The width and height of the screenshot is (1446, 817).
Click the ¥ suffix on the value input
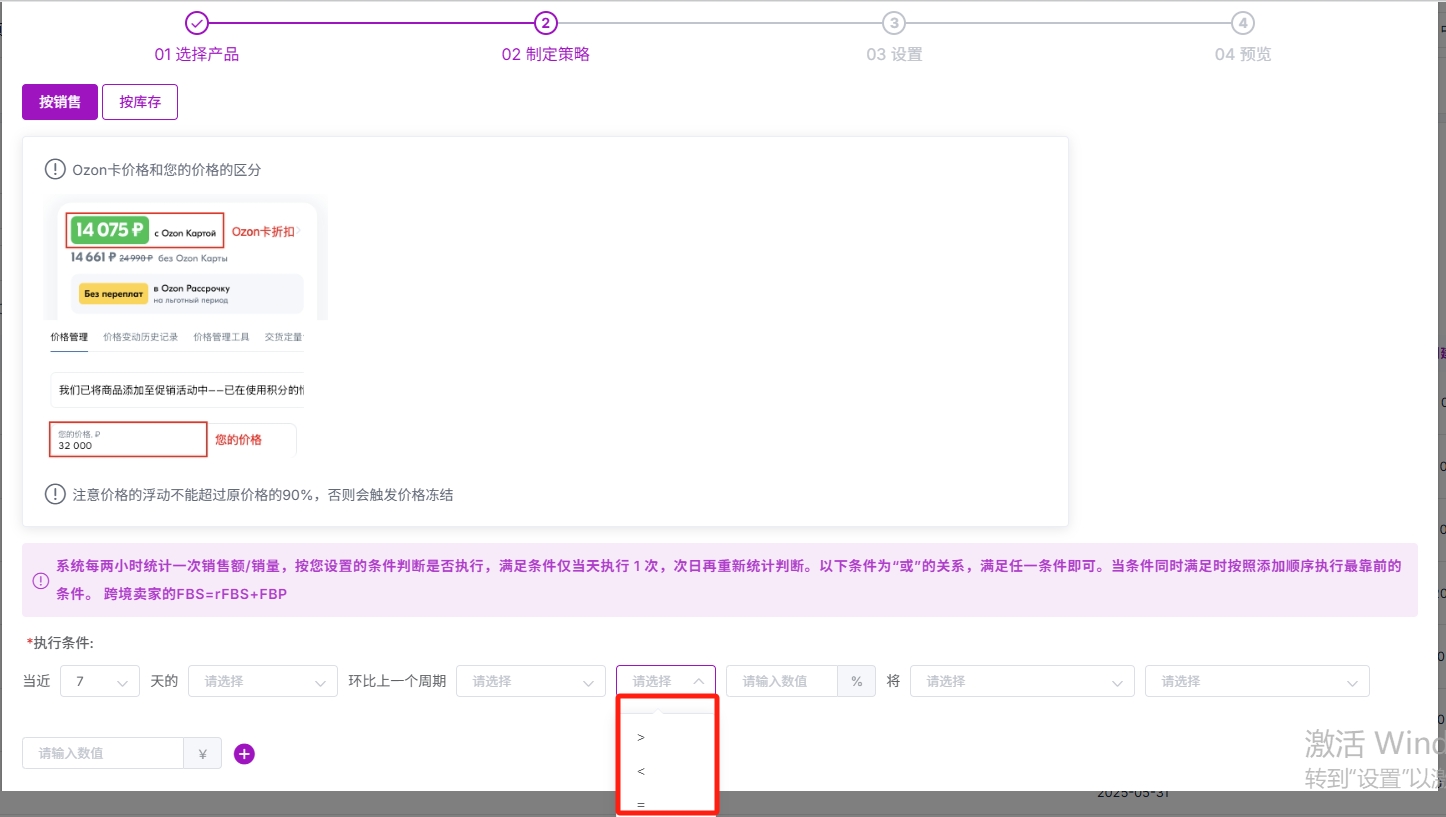pyautogui.click(x=203, y=753)
